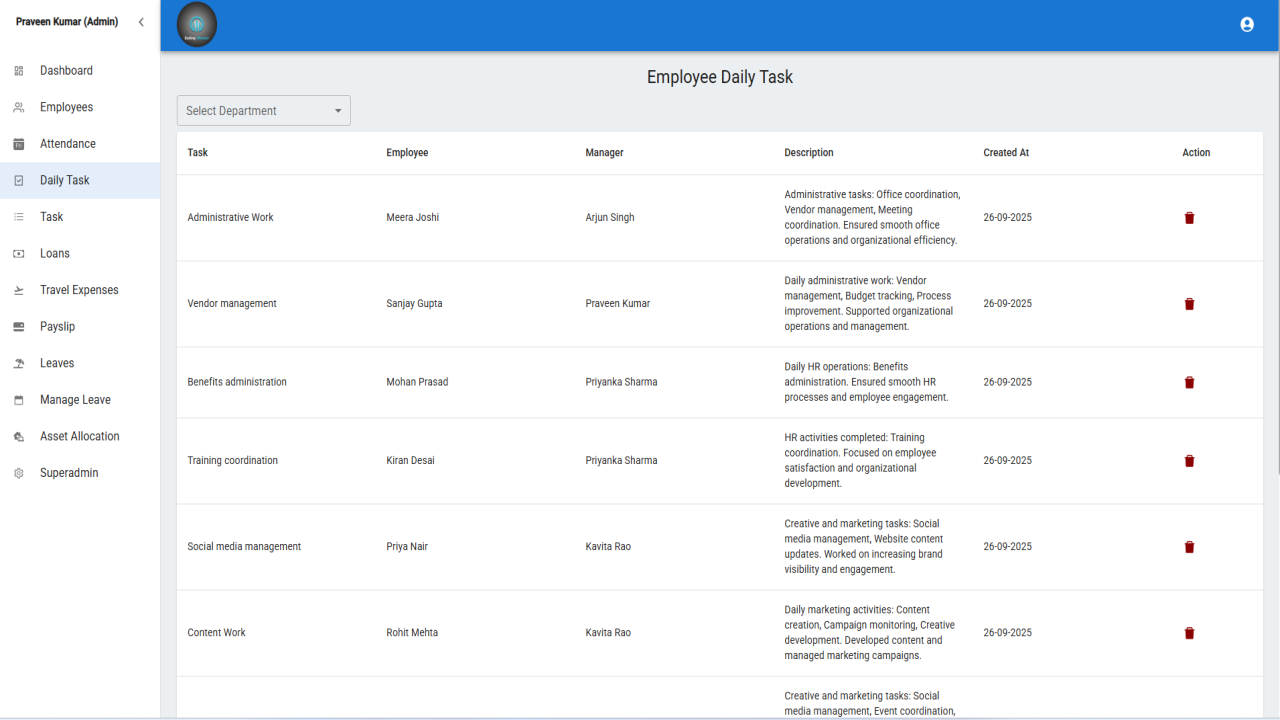The image size is (1280, 720).
Task: Click the Benefits administration task name
Action: click(237, 382)
